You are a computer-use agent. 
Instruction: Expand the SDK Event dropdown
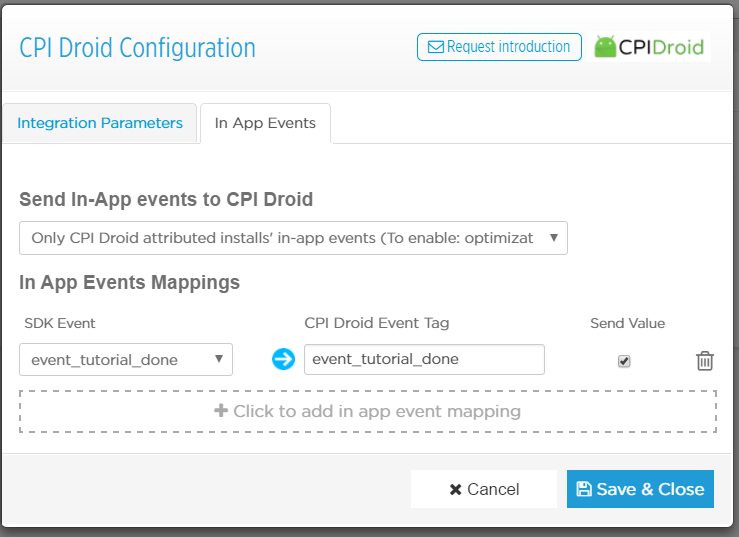126,360
